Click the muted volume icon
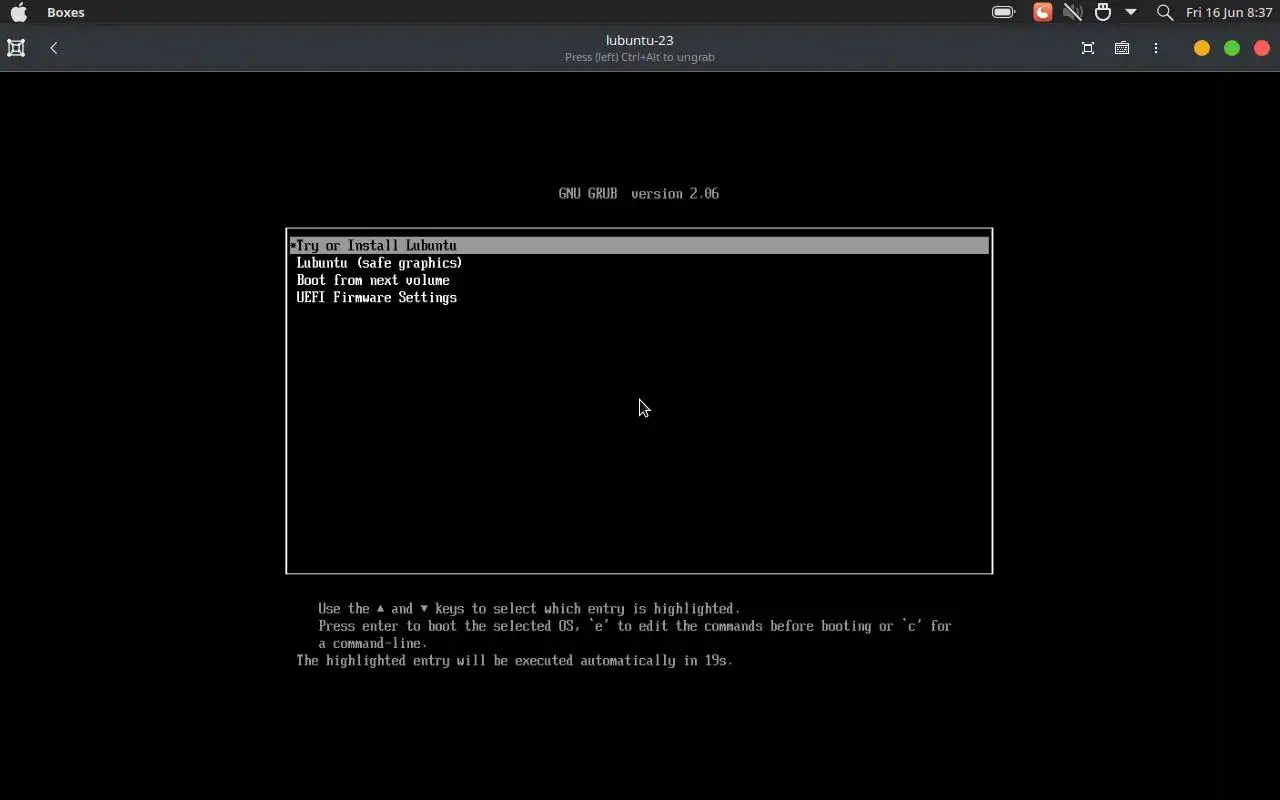The width and height of the screenshot is (1280, 800). (1072, 12)
